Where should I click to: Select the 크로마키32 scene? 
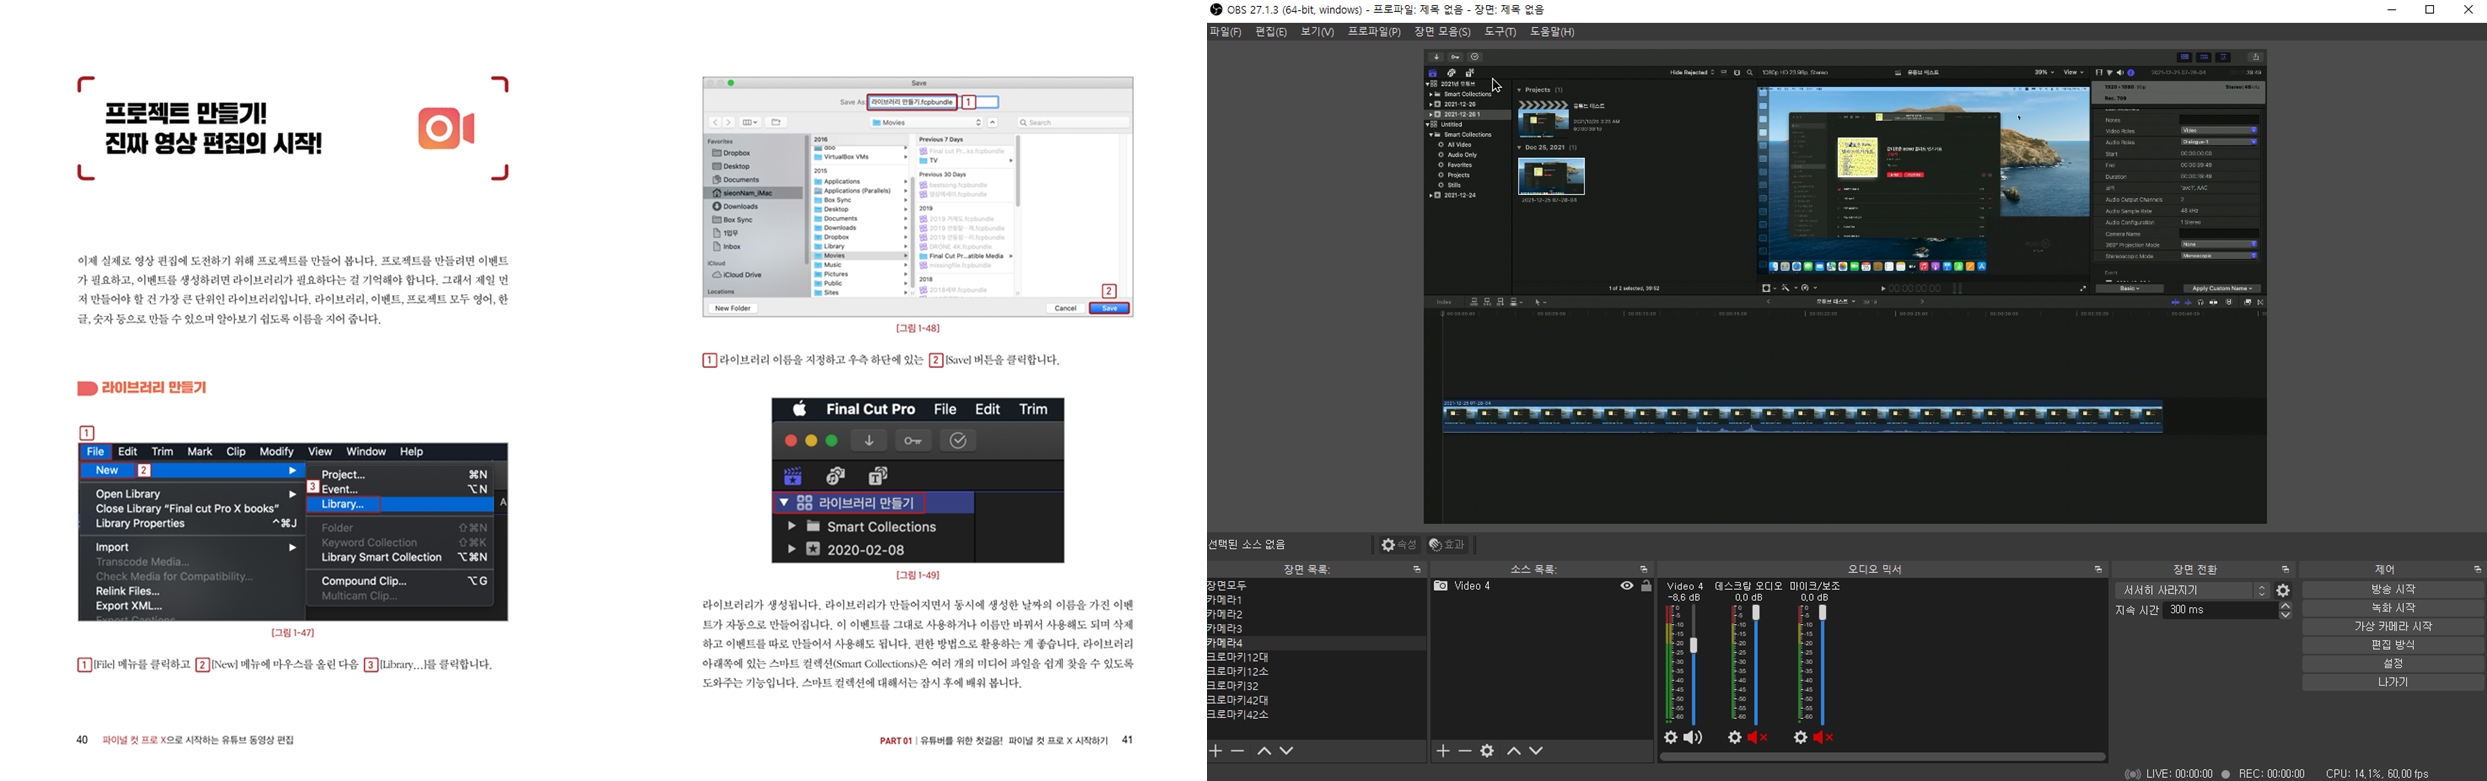1316,687
